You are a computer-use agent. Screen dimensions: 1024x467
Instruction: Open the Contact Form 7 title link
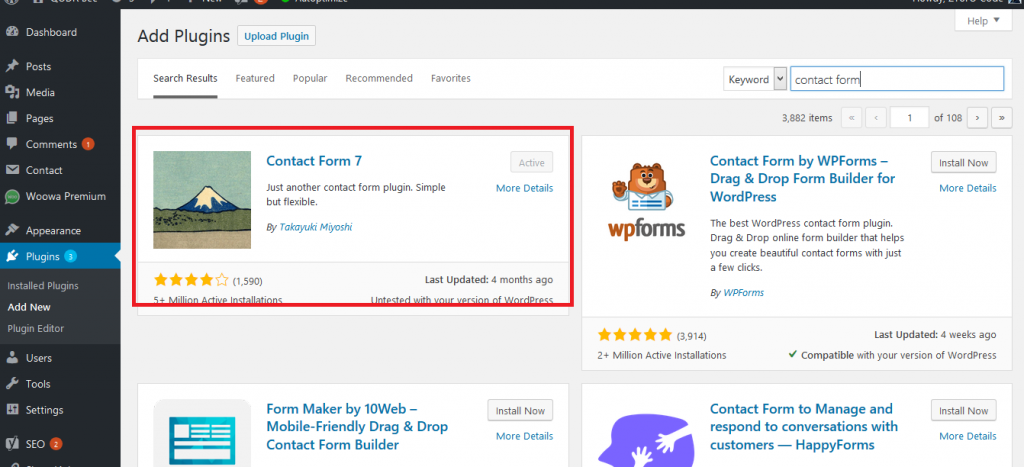click(314, 161)
